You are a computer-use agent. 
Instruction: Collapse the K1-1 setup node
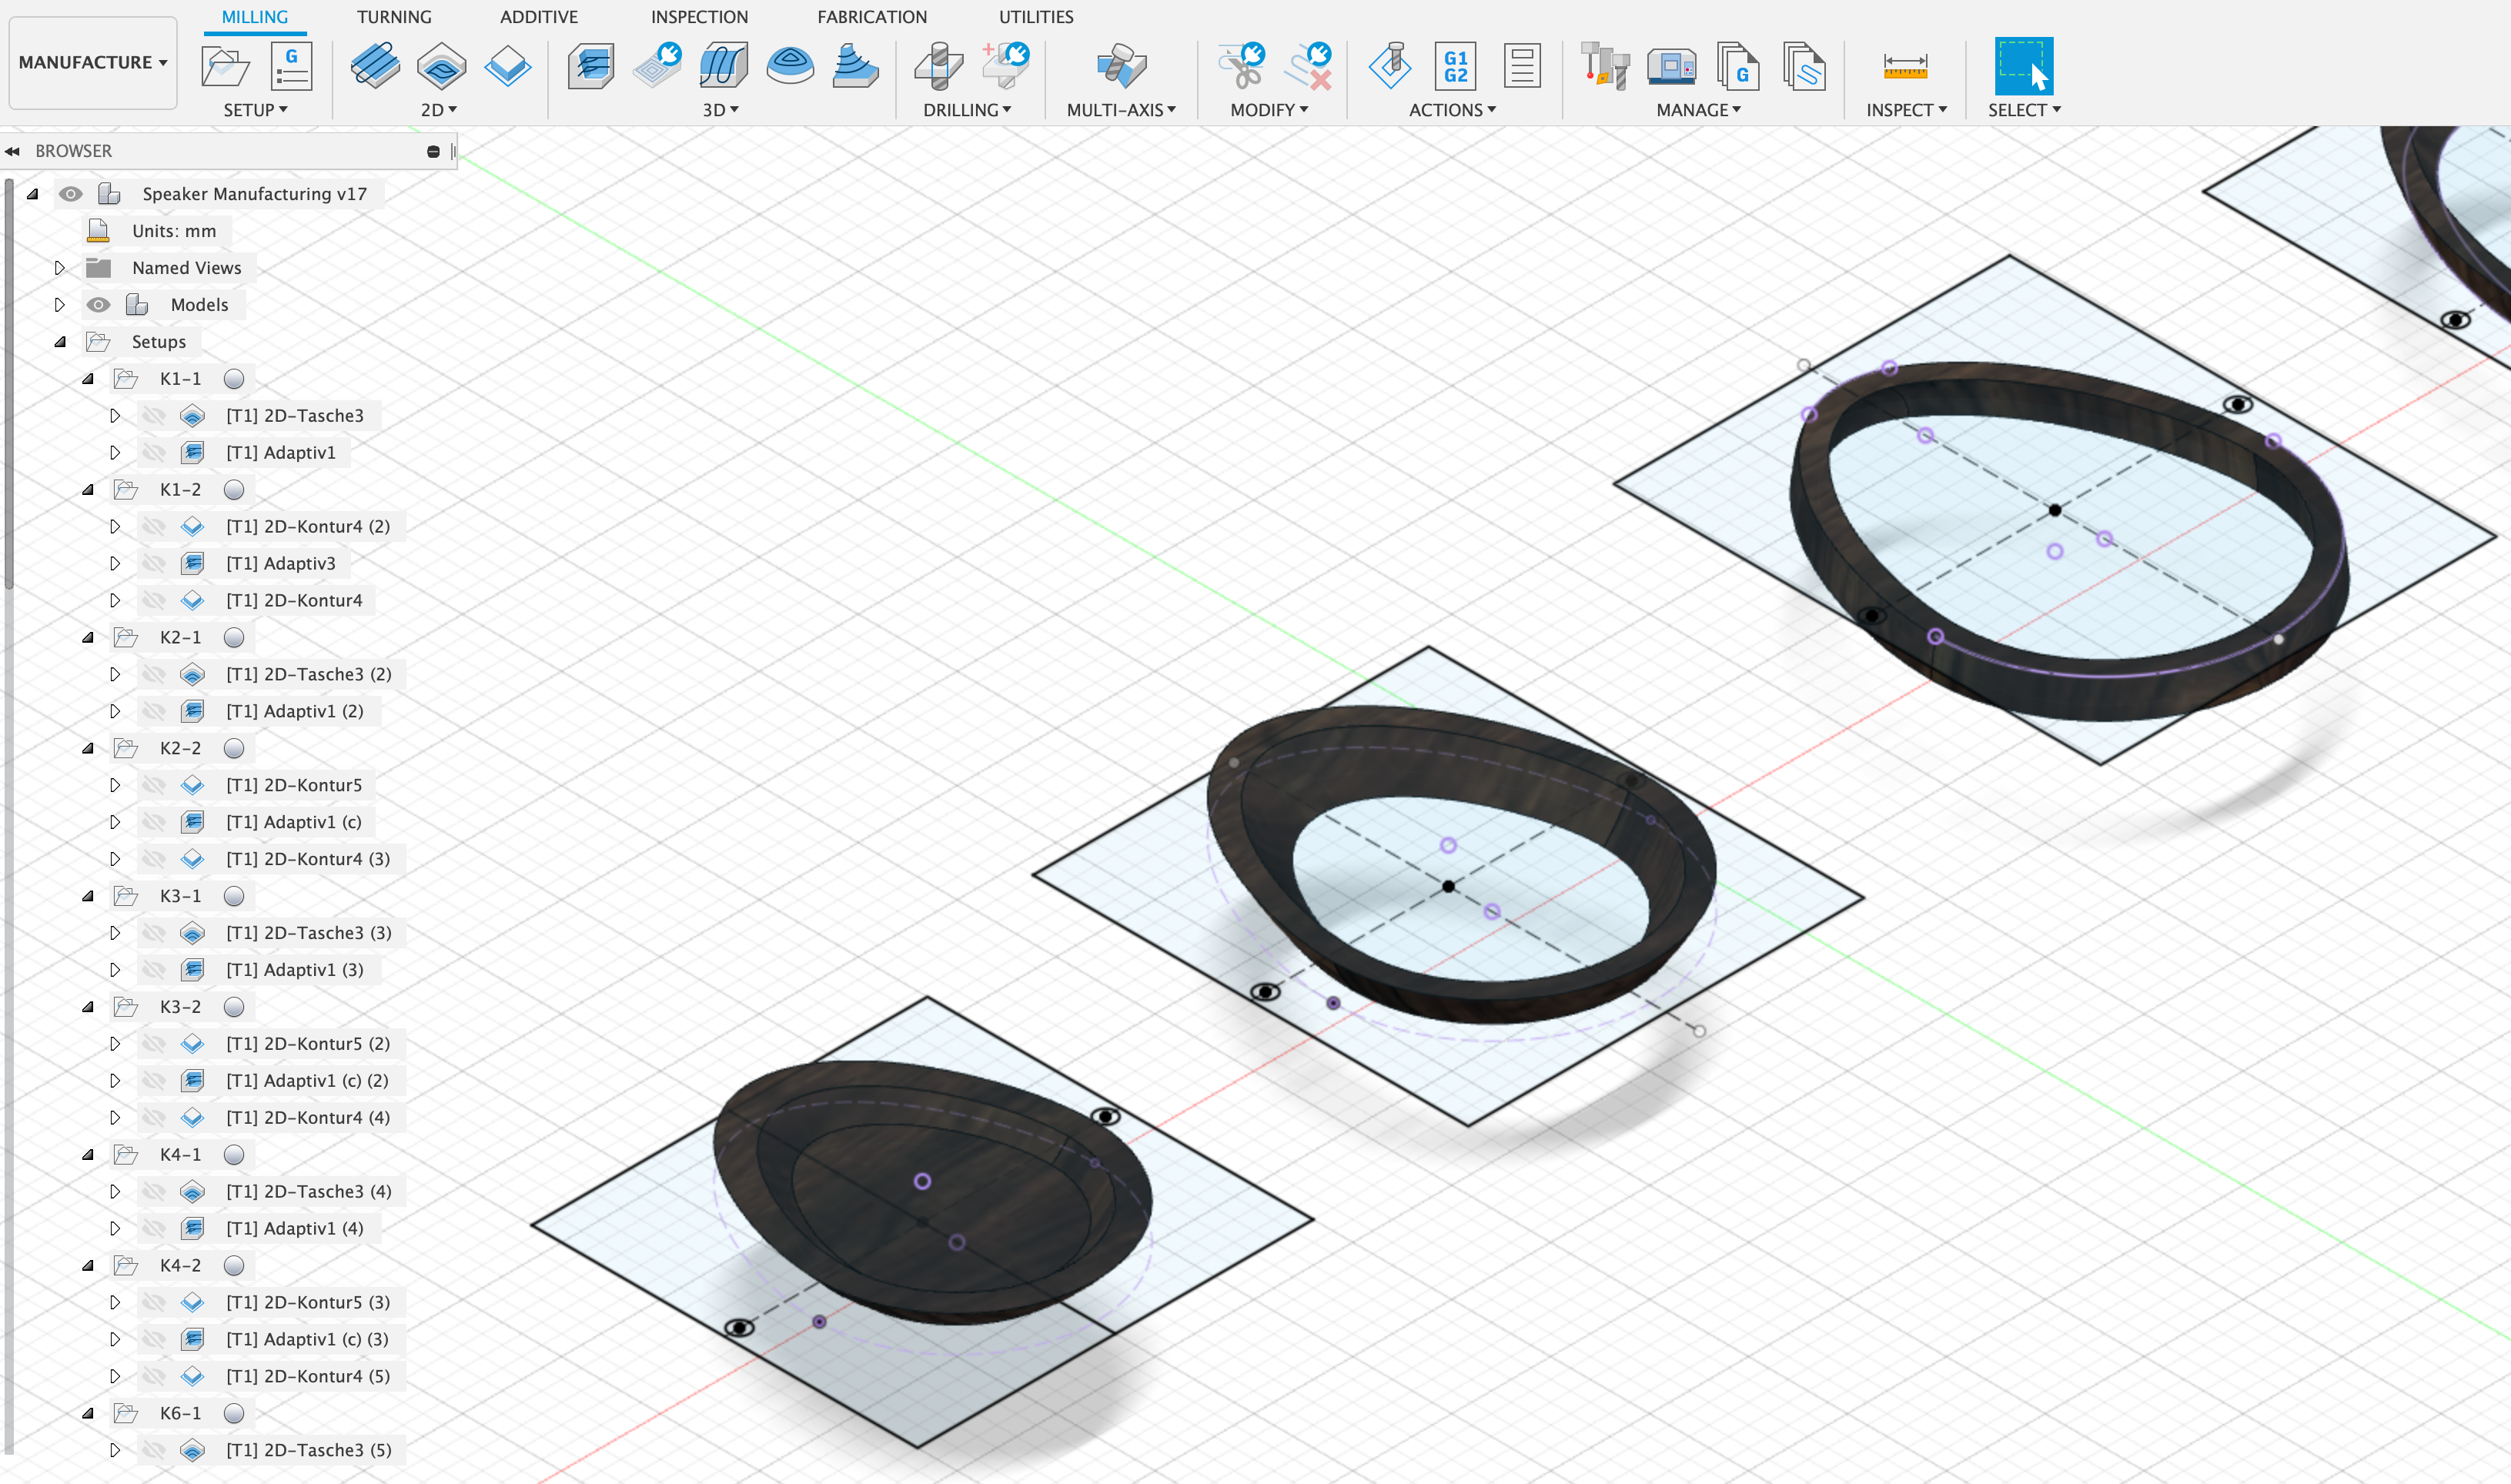coord(88,378)
